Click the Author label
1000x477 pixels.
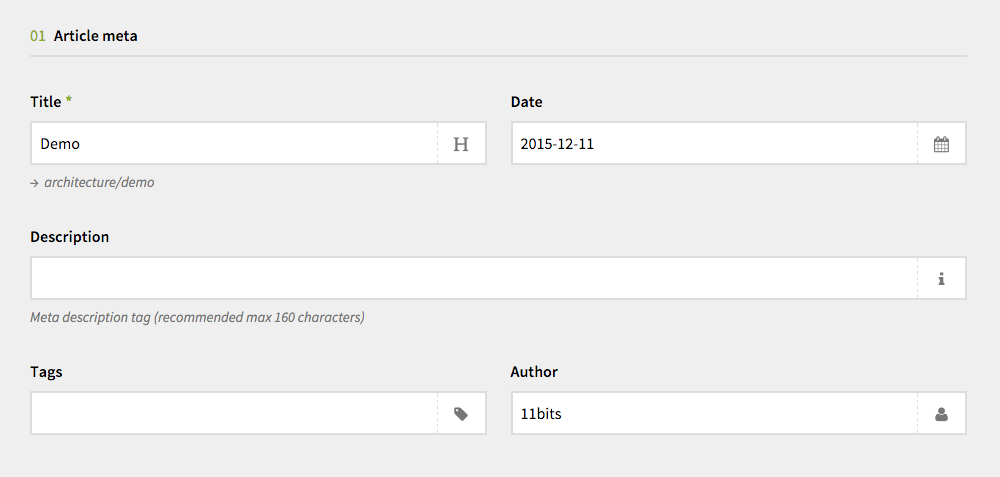click(x=534, y=372)
